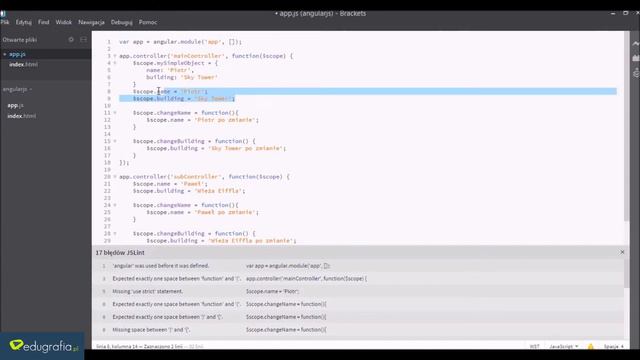Open the Pomoc menu
This screenshot has width=640, height=360.
click(148, 22)
